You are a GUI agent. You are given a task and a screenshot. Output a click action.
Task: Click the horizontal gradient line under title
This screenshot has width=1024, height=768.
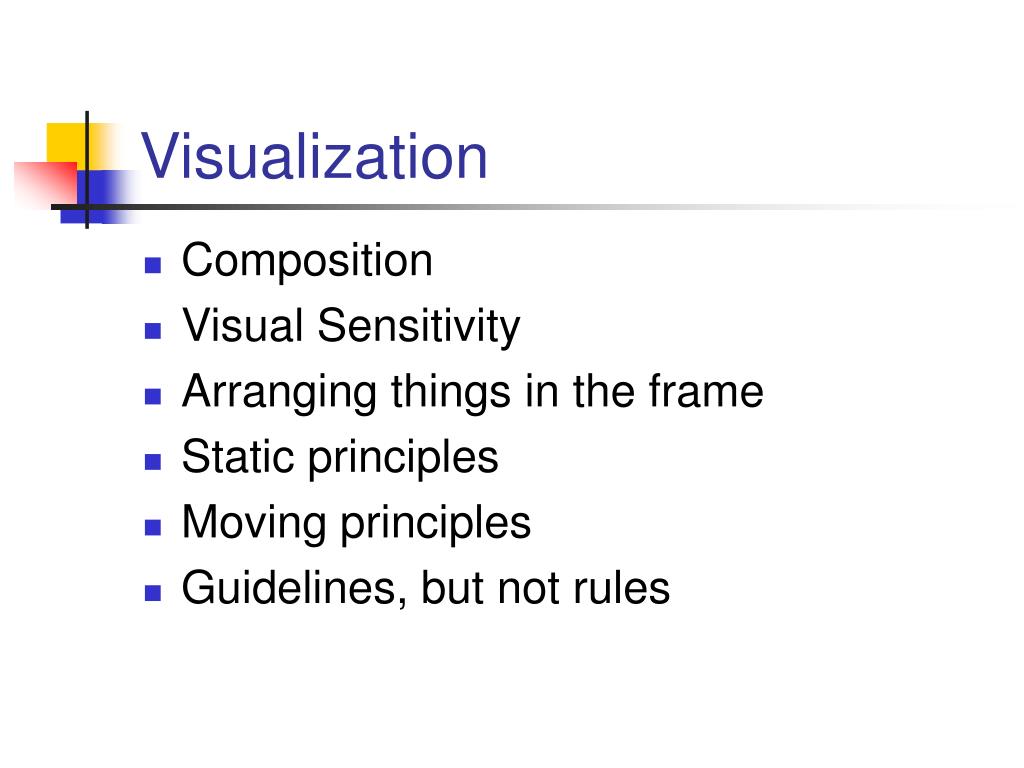[x=522, y=207]
